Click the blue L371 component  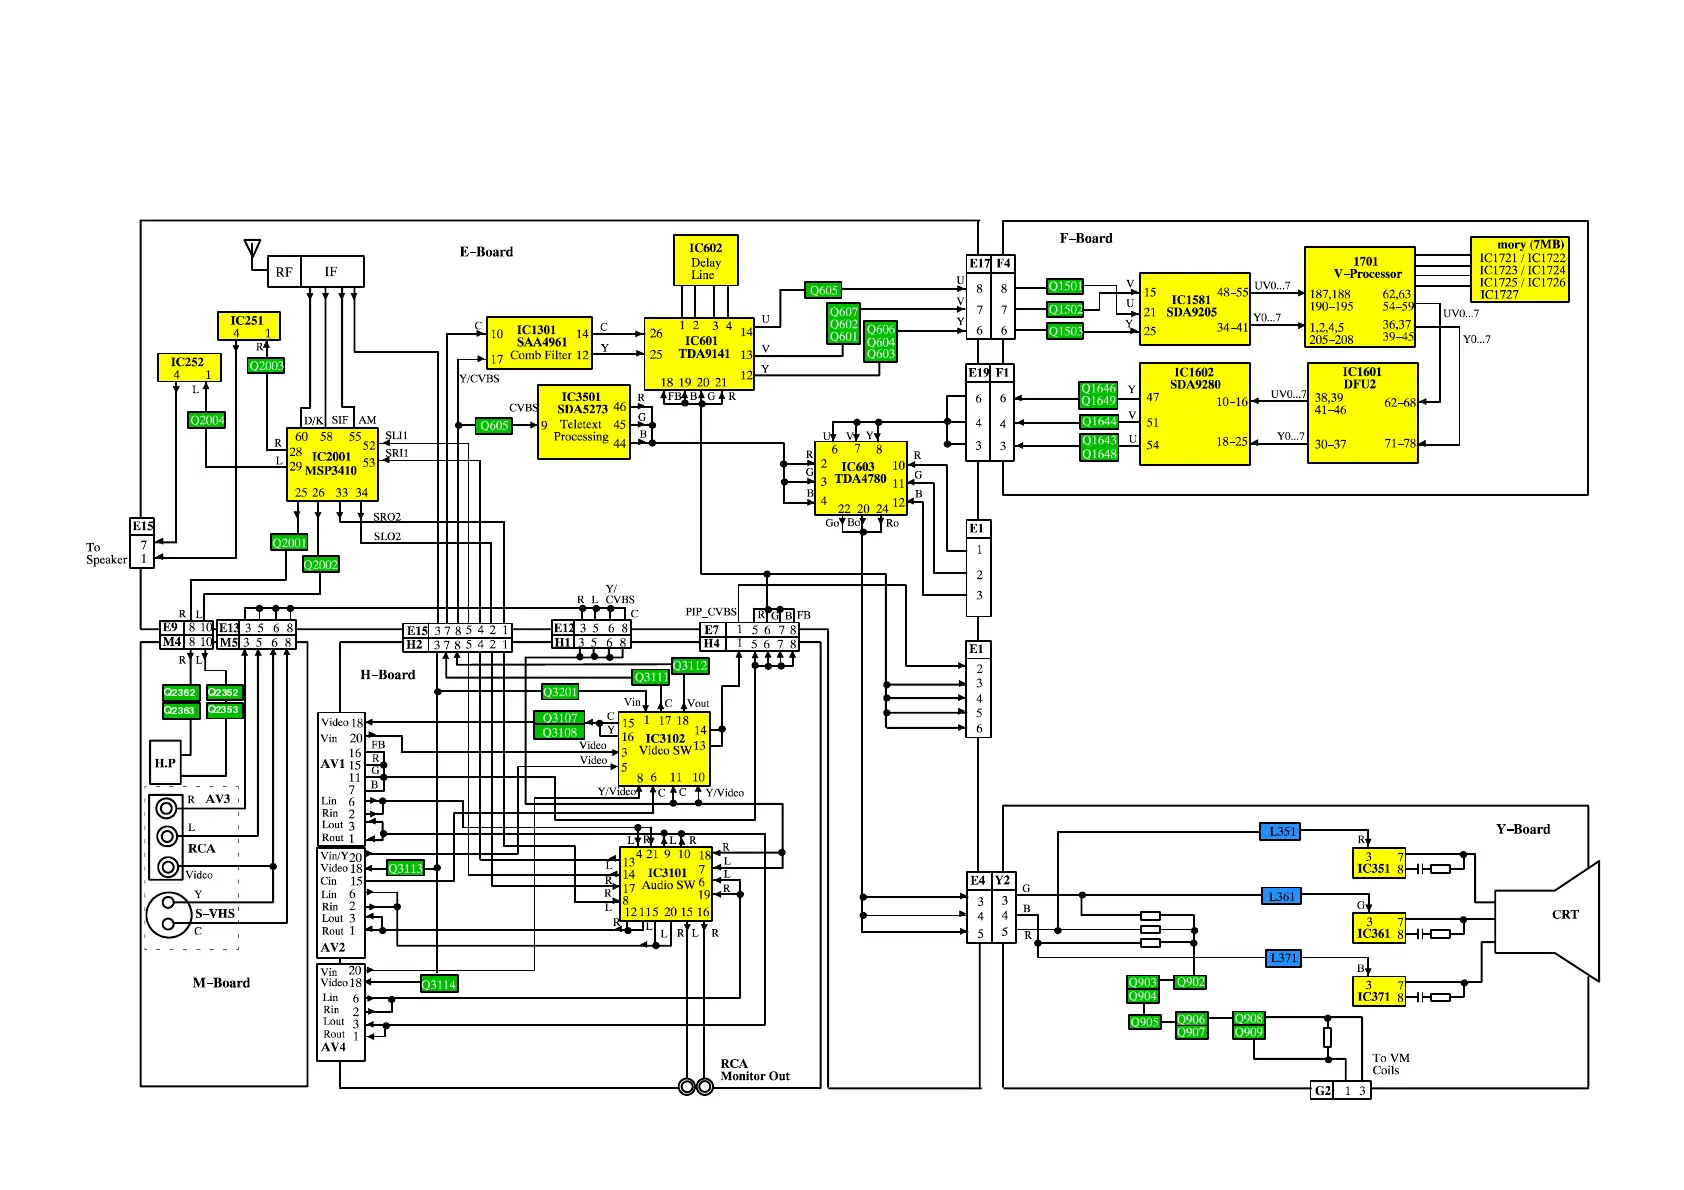(x=1283, y=958)
